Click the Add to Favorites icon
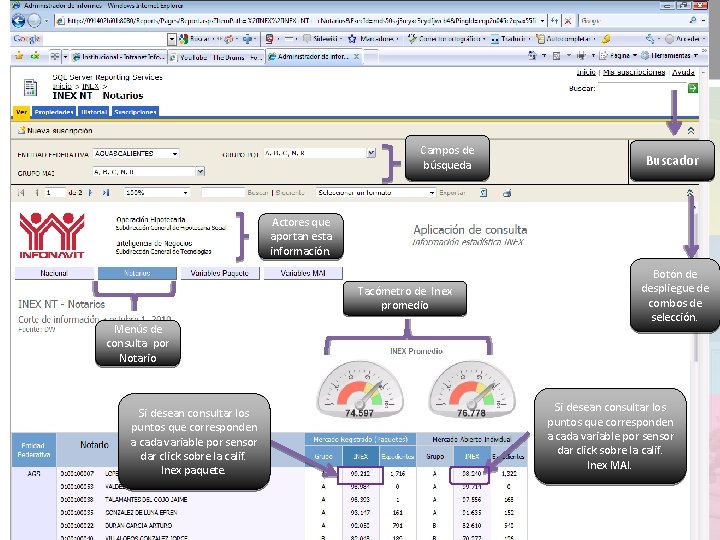The height and width of the screenshot is (540, 720). 35,56
